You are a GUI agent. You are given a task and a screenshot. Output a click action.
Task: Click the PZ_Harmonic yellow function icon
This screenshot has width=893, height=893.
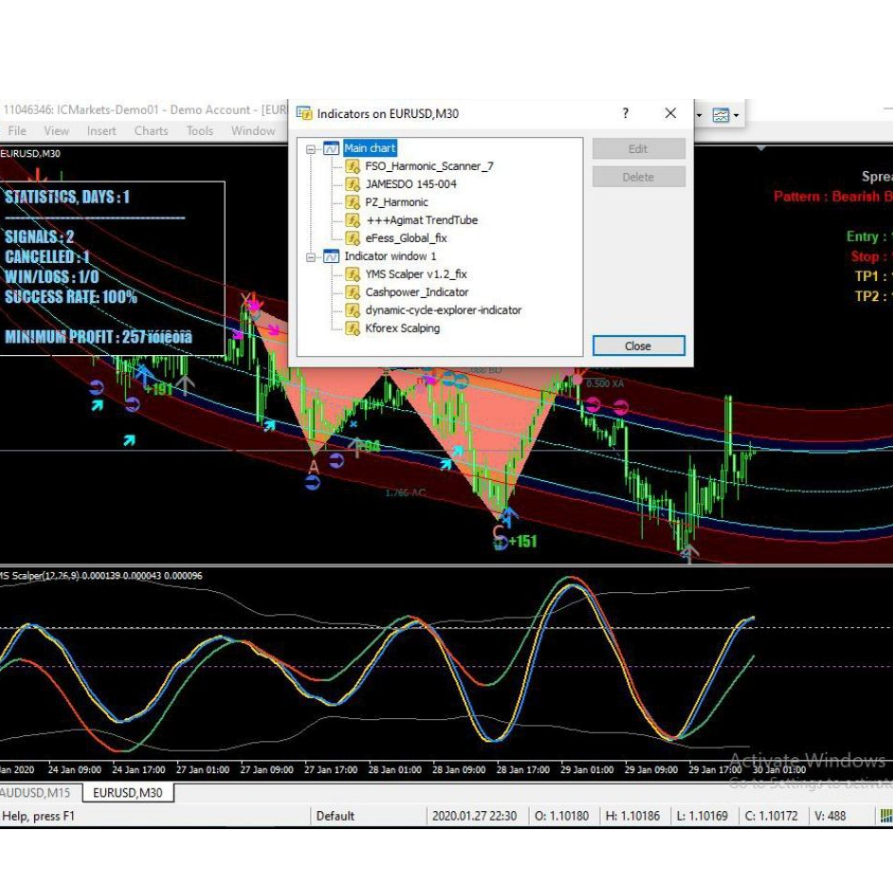pyautogui.click(x=352, y=202)
